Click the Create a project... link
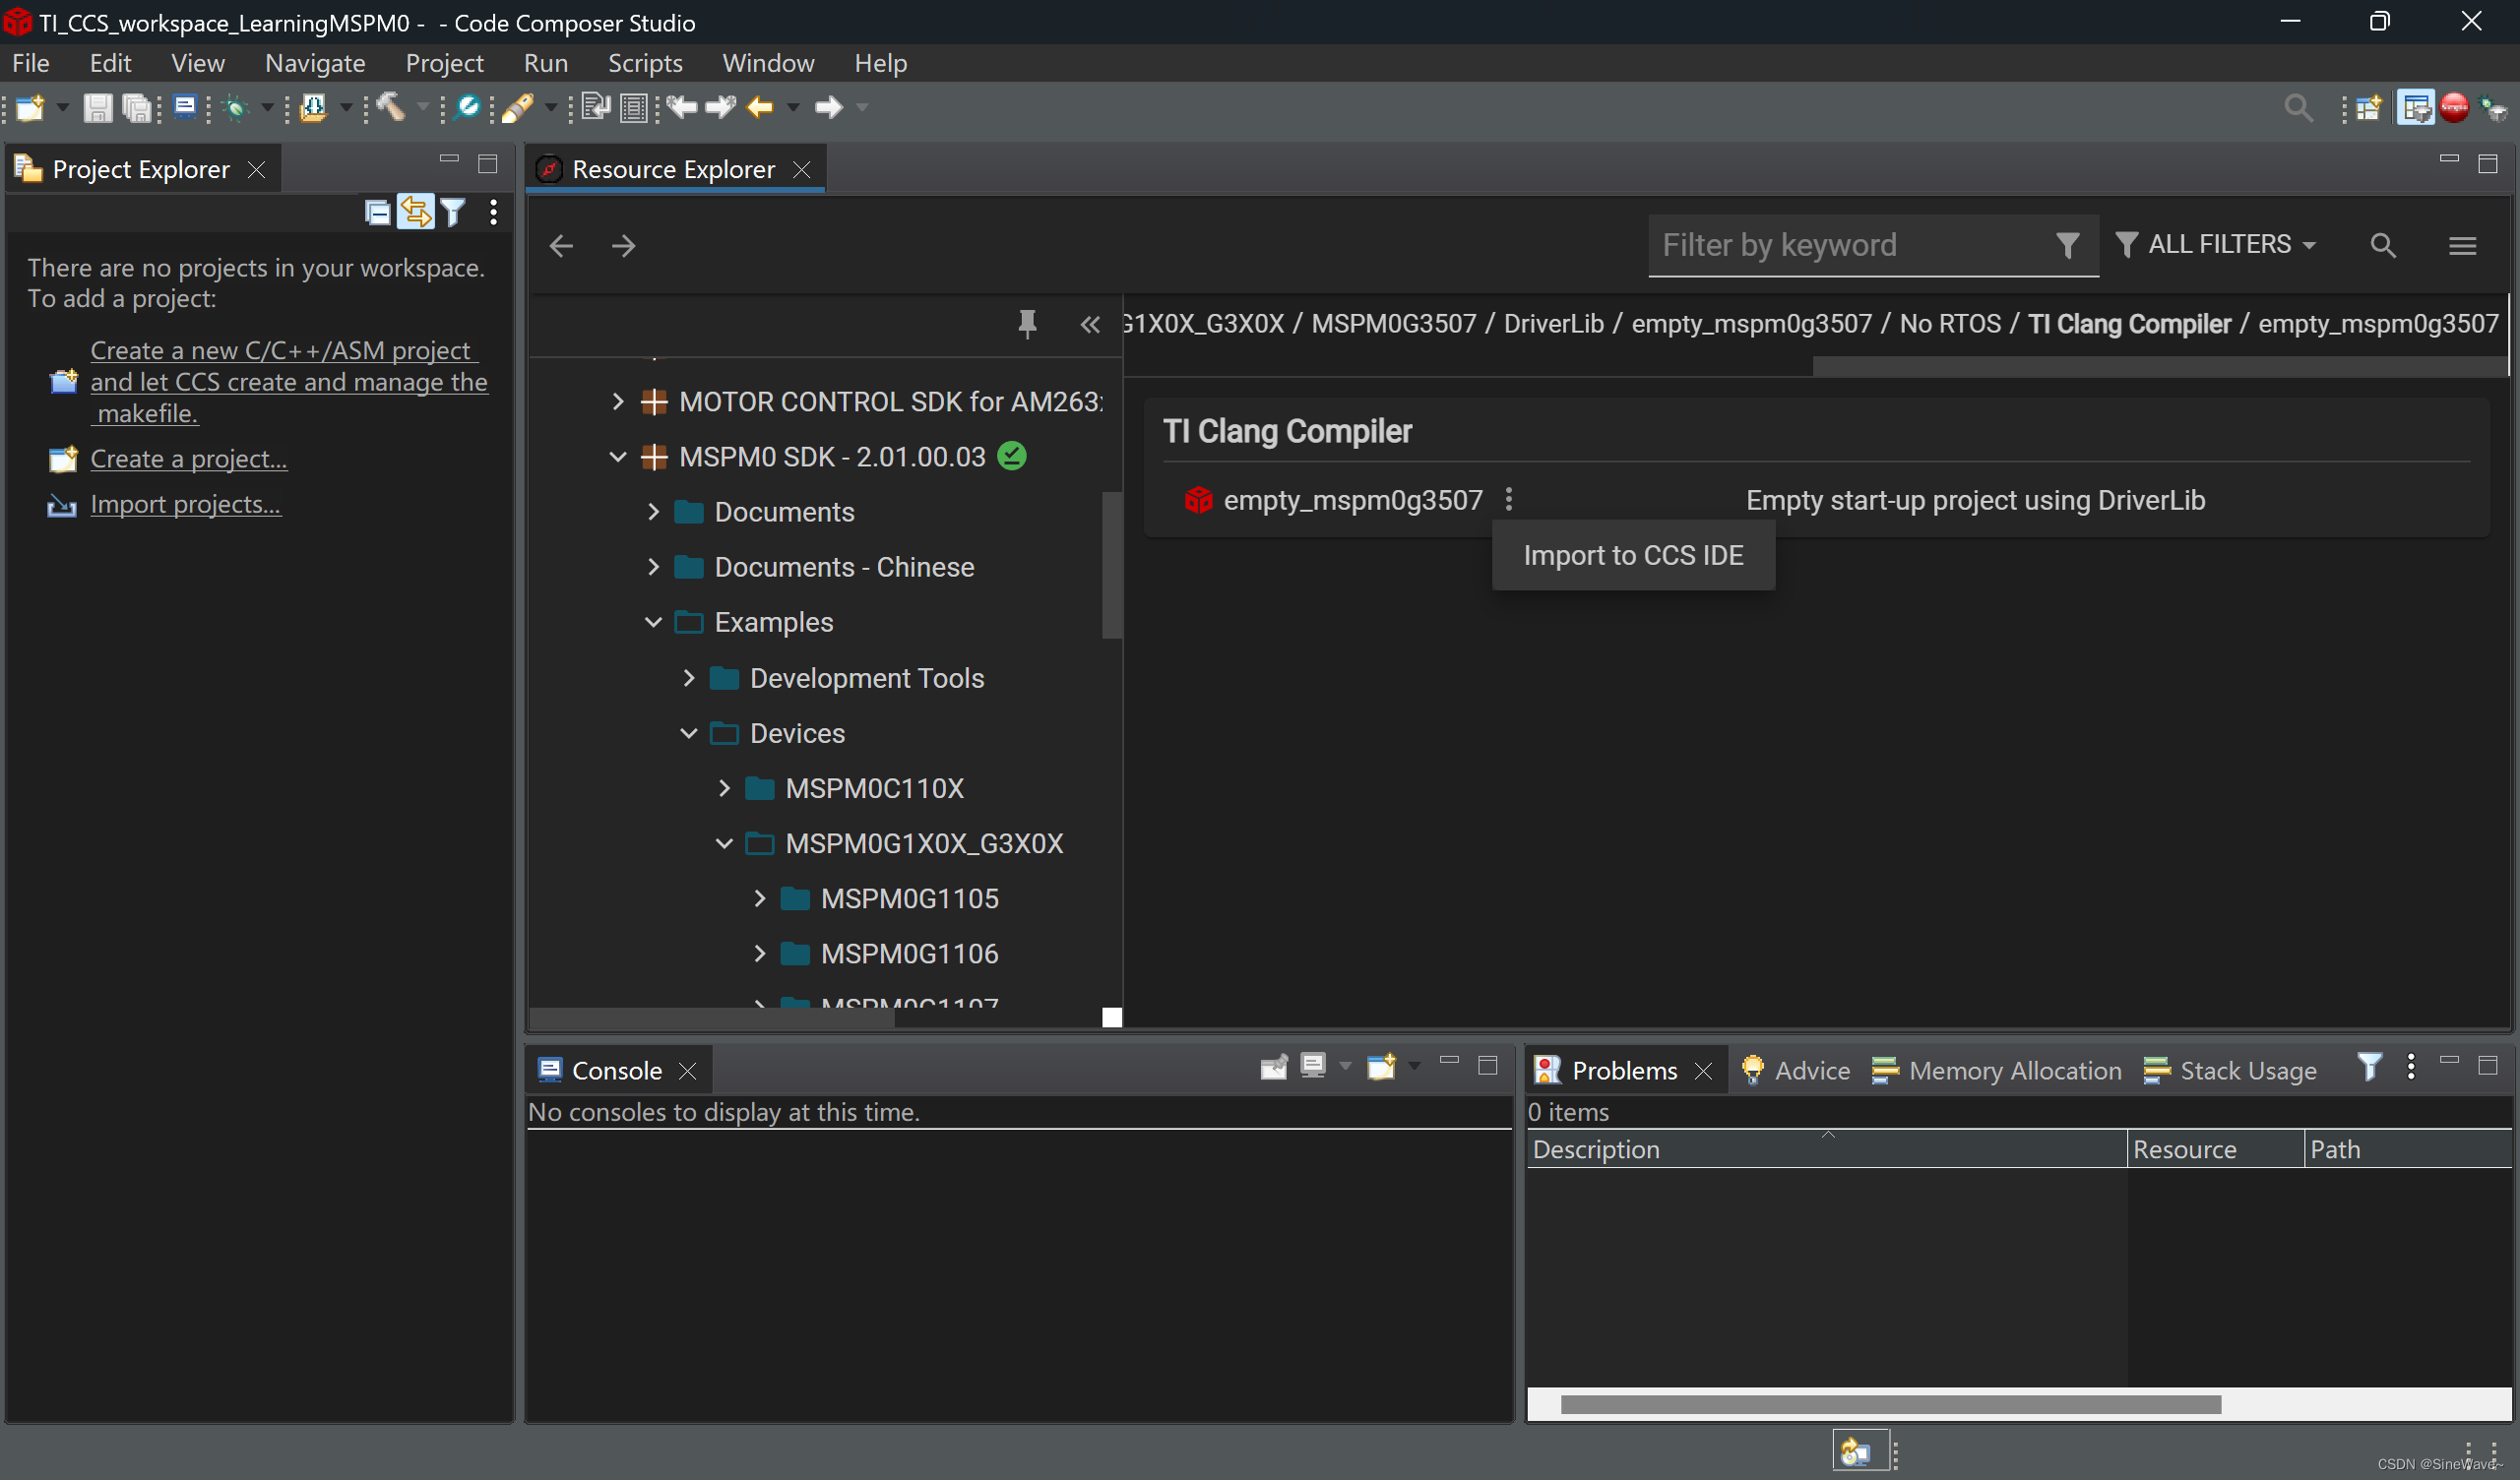Screen dimensions: 2520x1480 pos(188,459)
